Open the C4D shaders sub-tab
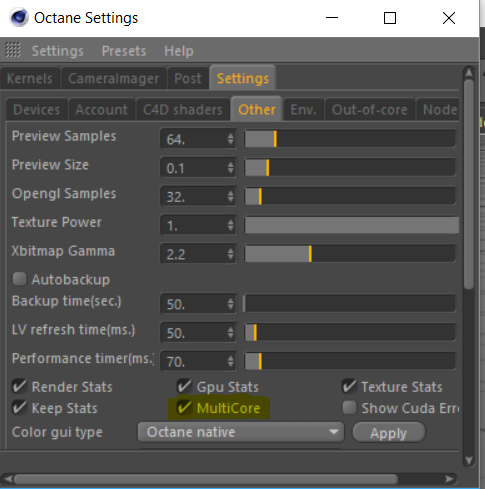The height and width of the screenshot is (489, 485). click(183, 109)
